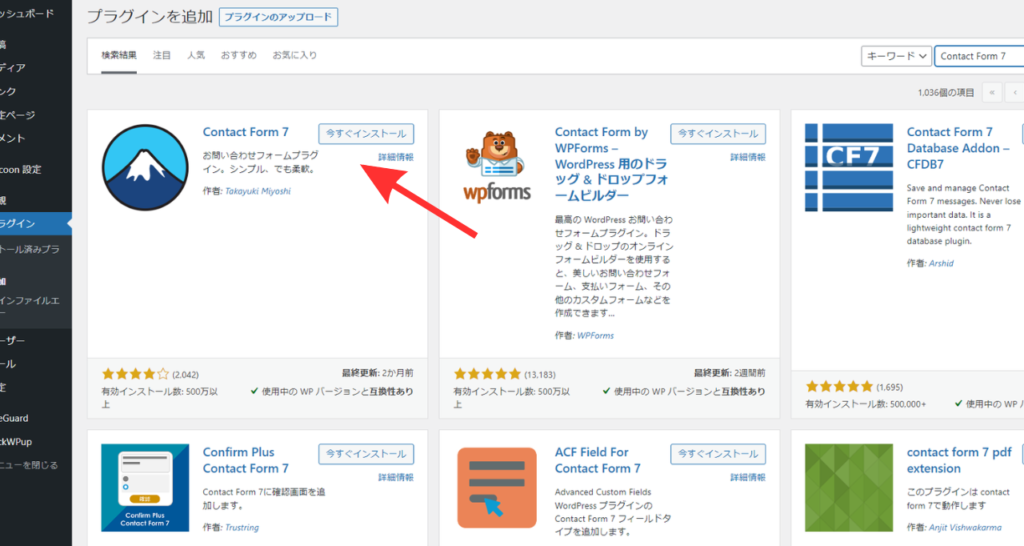Screen dimensions: 1024x546
Task: Switch to the 検索結果 tab
Action: point(119,56)
